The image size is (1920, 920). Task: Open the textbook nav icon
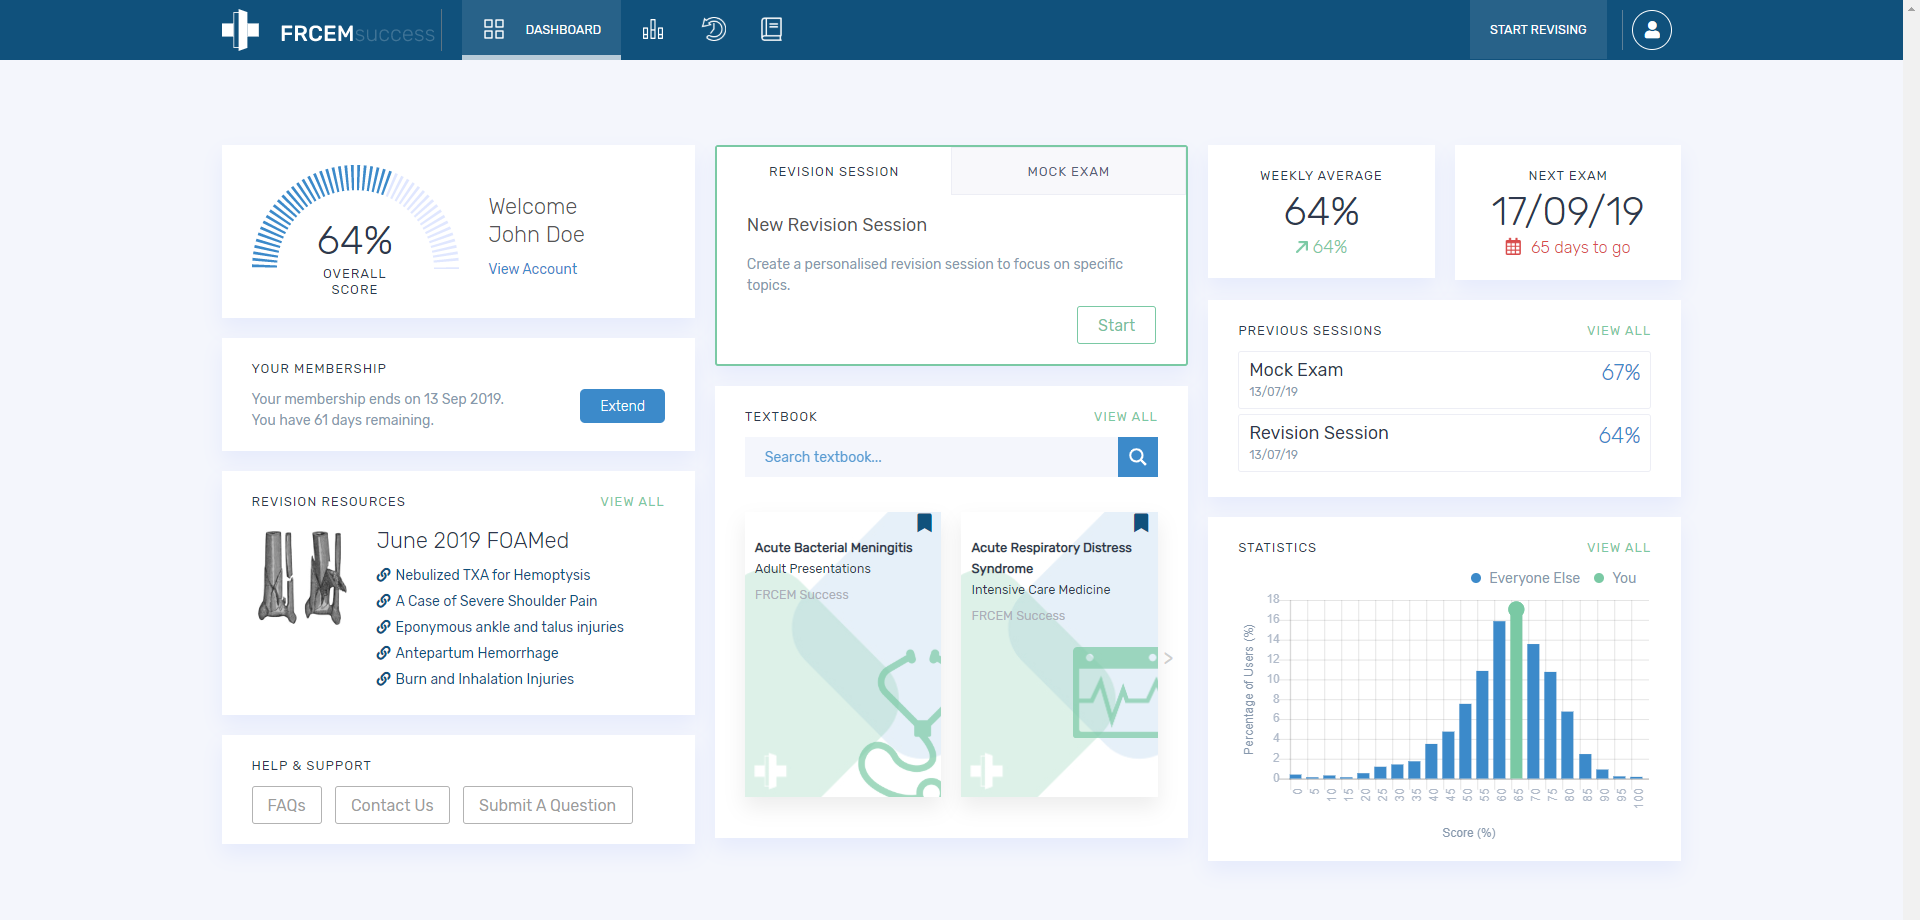[x=771, y=29]
